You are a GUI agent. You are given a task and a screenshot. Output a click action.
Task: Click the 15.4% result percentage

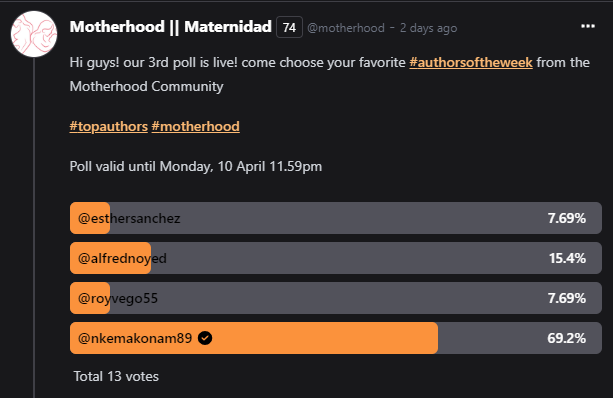point(567,258)
